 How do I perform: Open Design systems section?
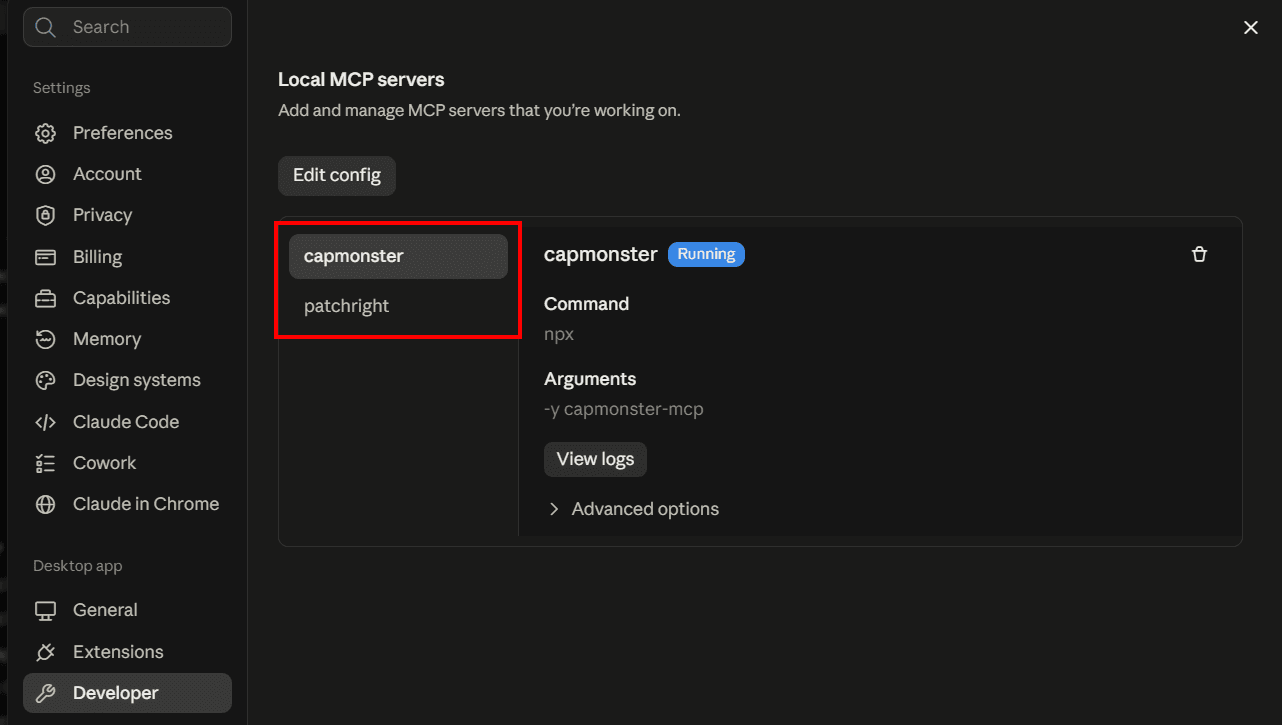(x=127, y=380)
